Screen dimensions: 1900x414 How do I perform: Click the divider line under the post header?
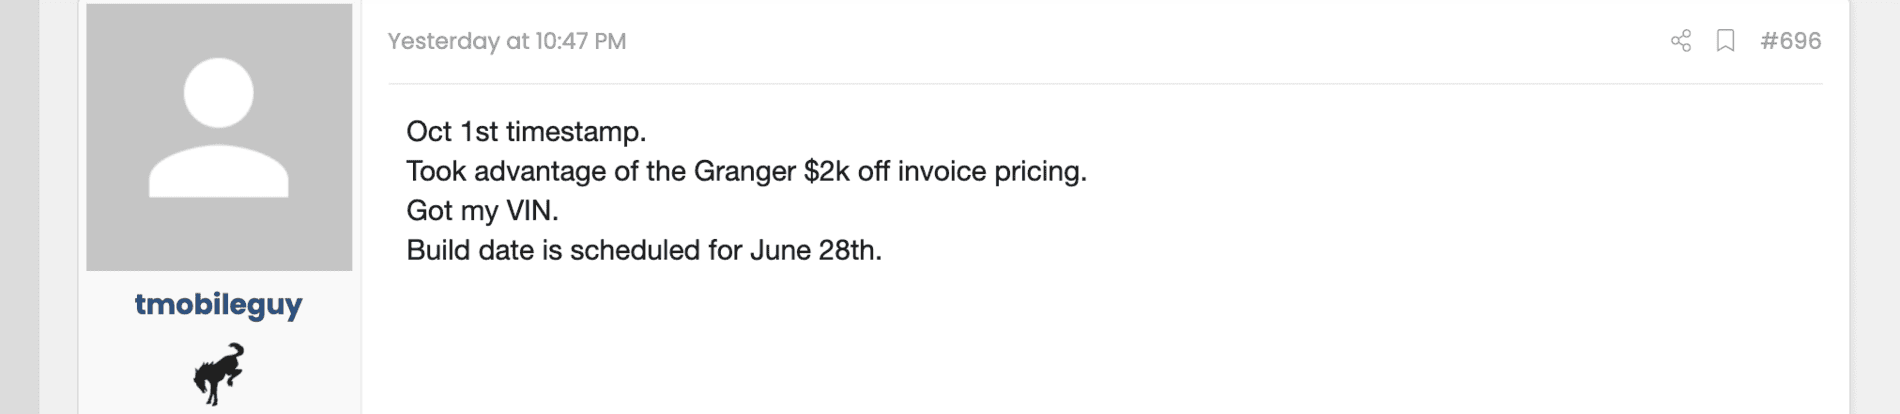[x=1105, y=84]
